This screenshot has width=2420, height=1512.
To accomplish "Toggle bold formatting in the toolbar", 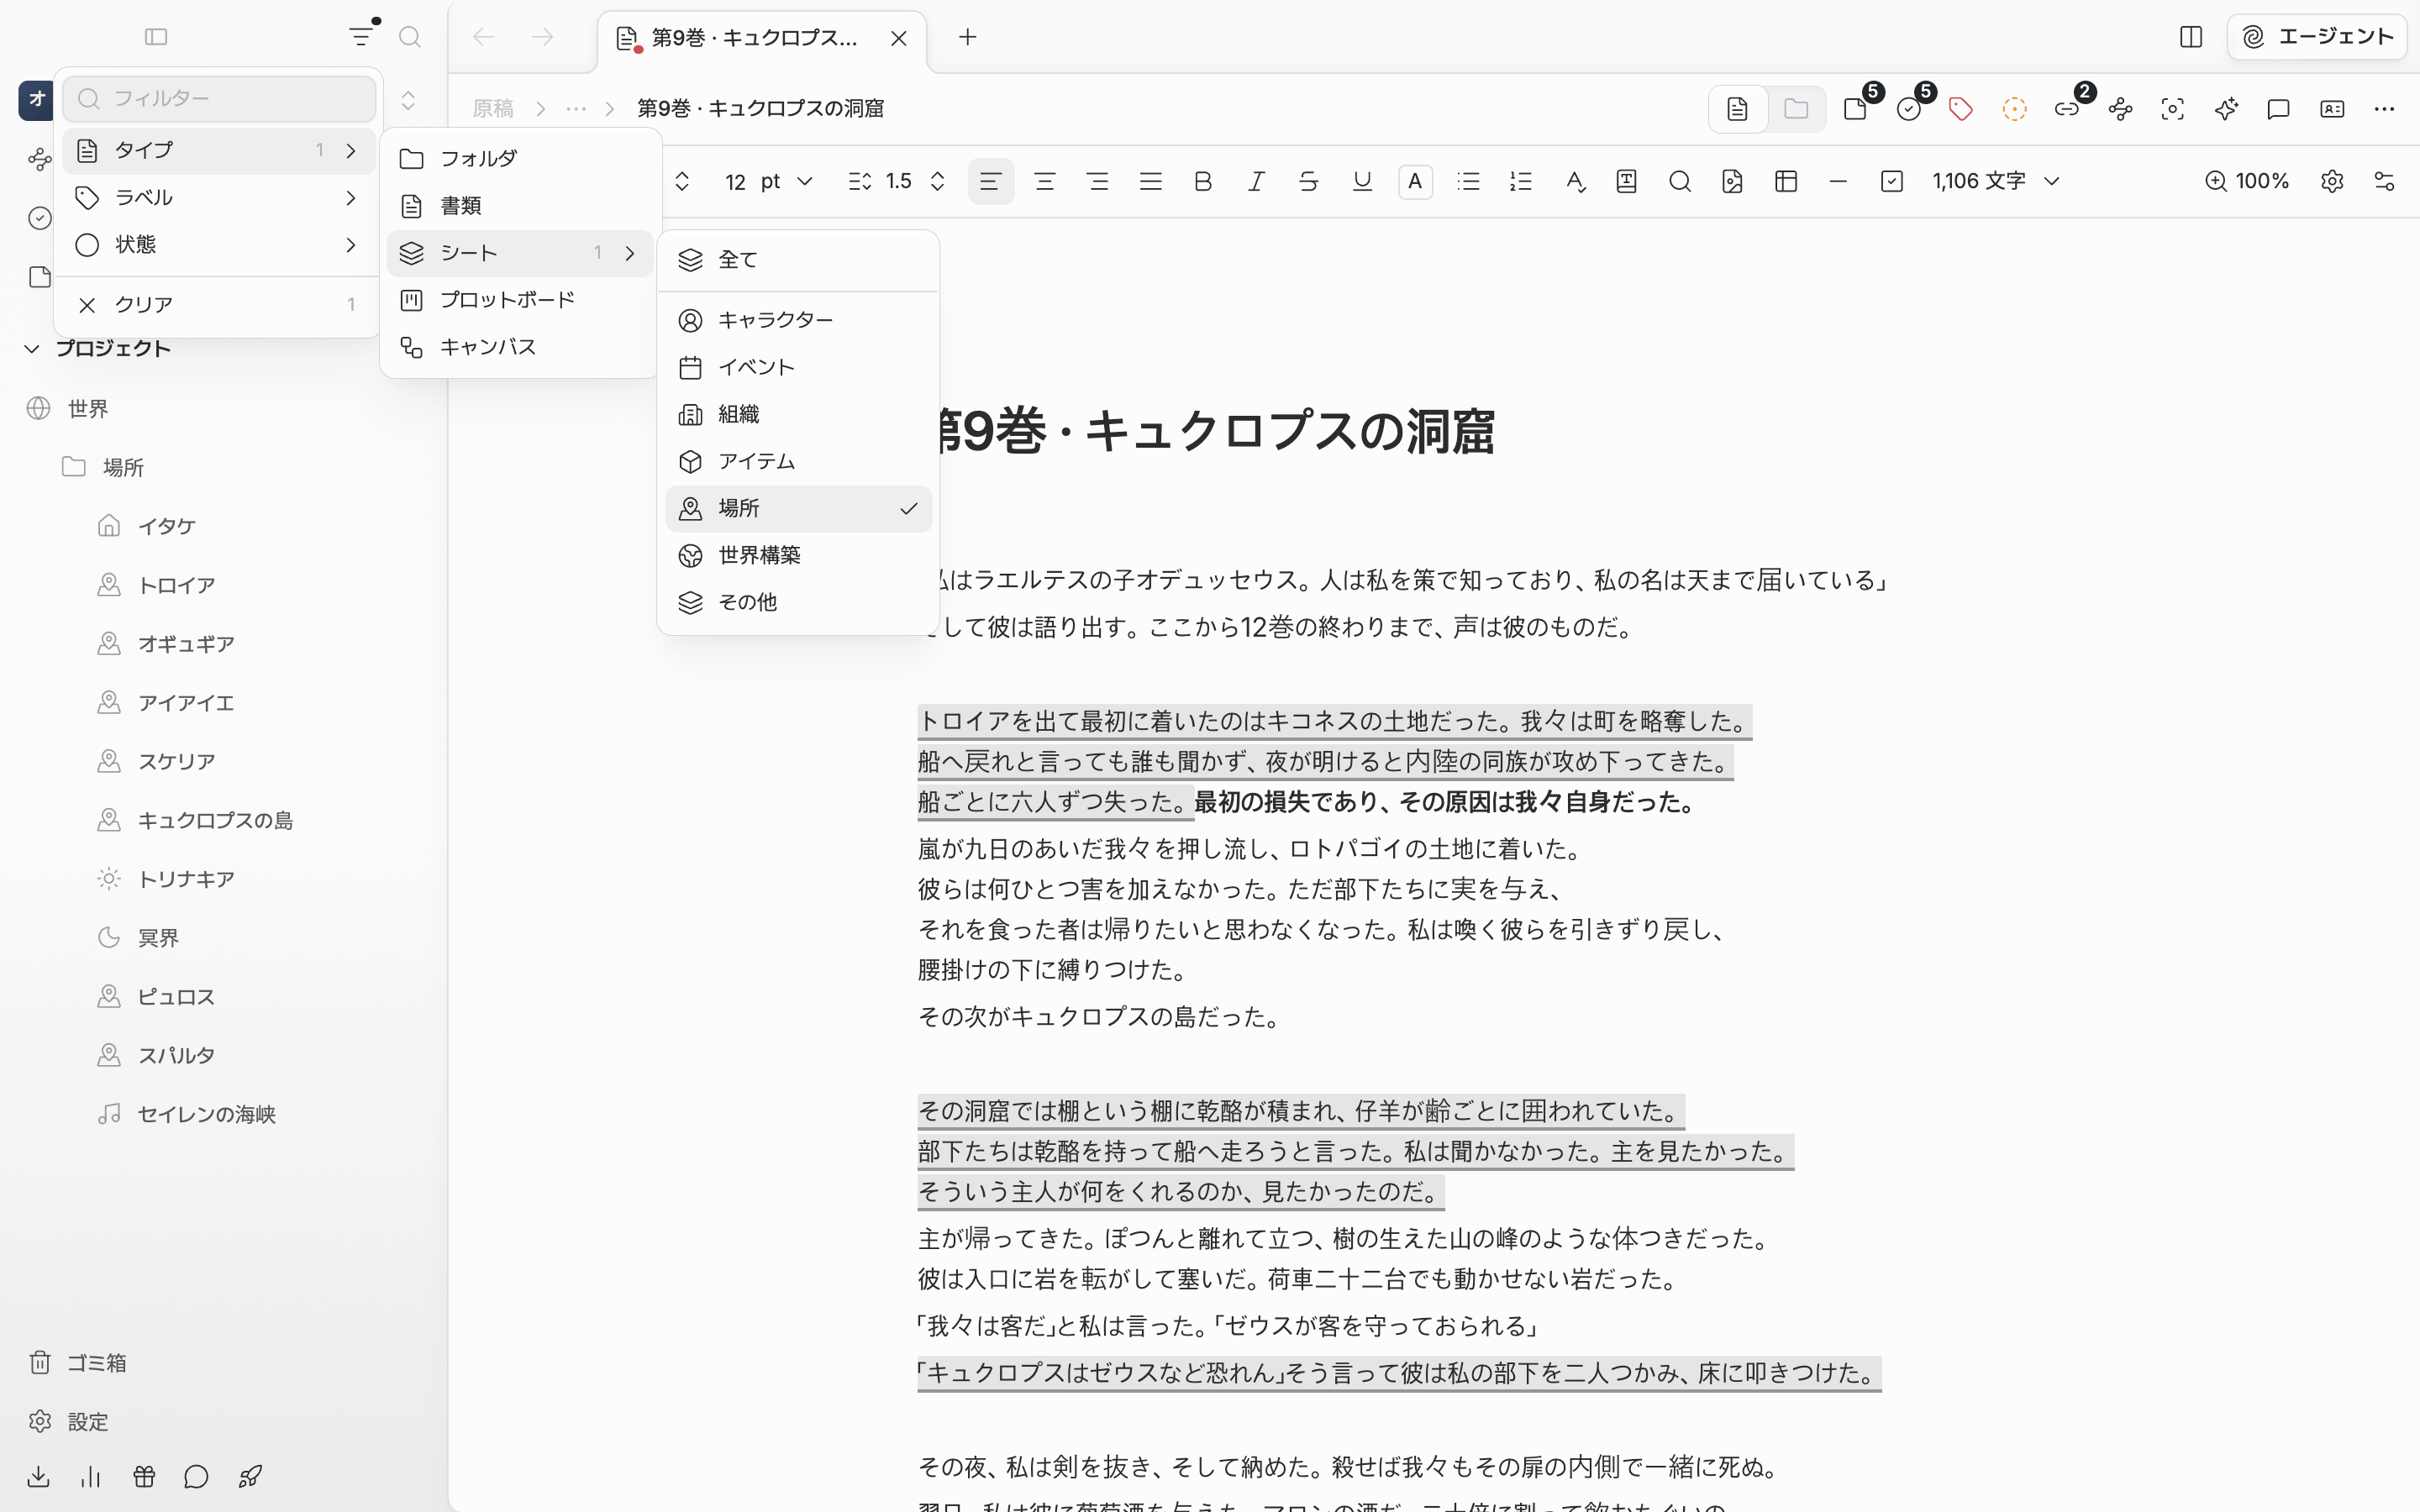I will [1203, 181].
